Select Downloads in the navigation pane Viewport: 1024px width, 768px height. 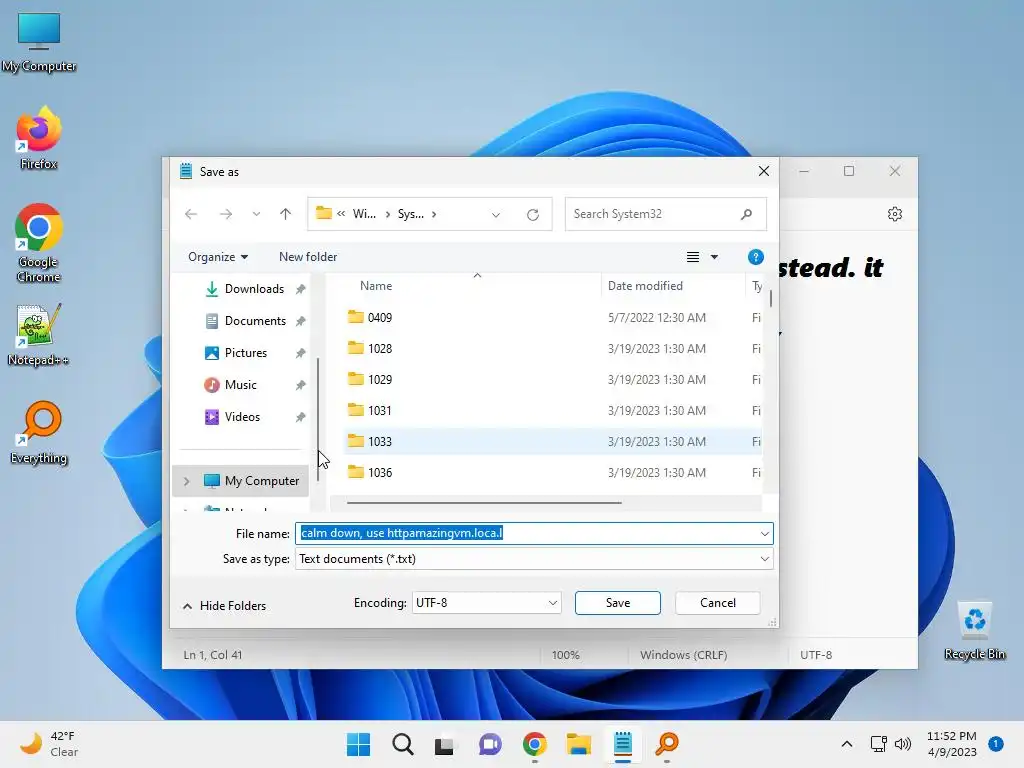[254, 289]
